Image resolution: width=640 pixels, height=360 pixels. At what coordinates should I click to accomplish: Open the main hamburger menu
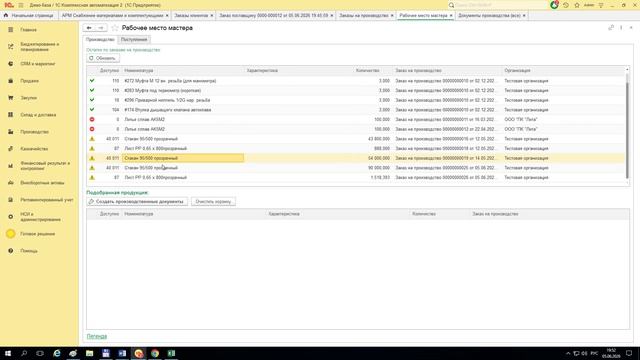click(21, 5)
